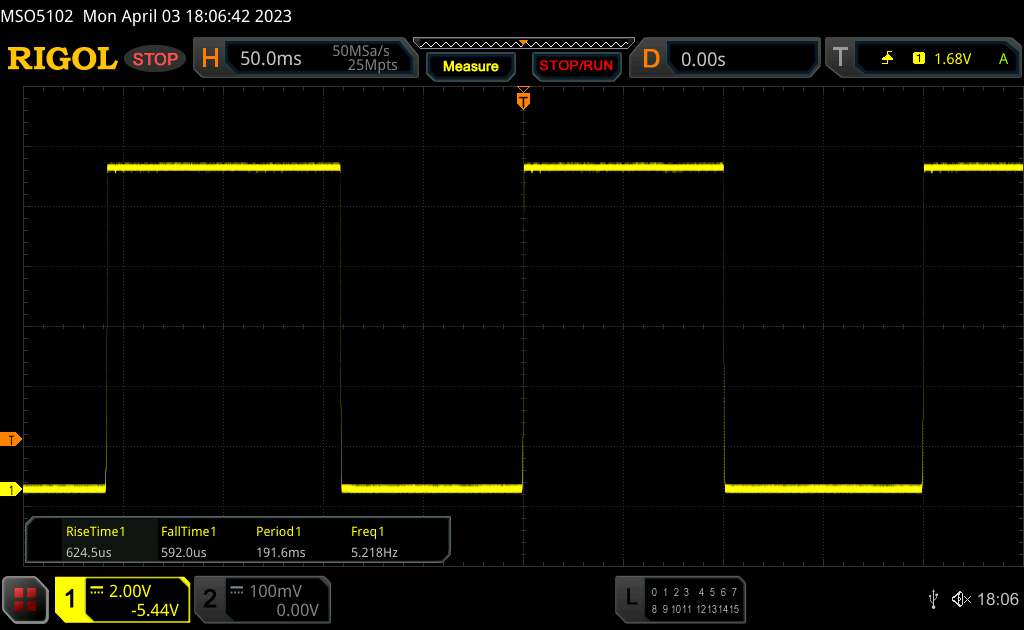Click the yellow channel 1 ground marker

(10, 489)
